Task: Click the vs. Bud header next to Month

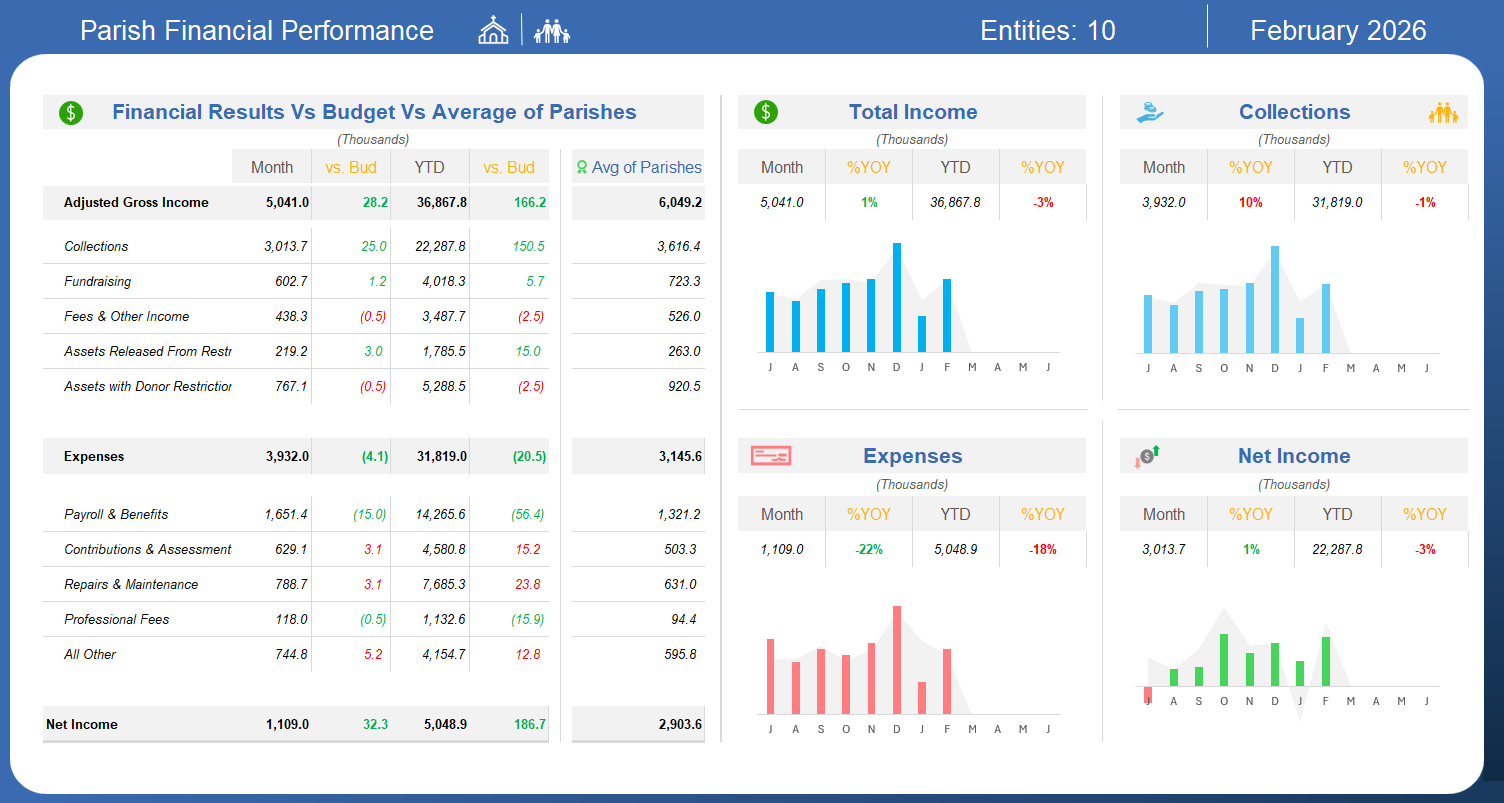Action: [x=351, y=167]
